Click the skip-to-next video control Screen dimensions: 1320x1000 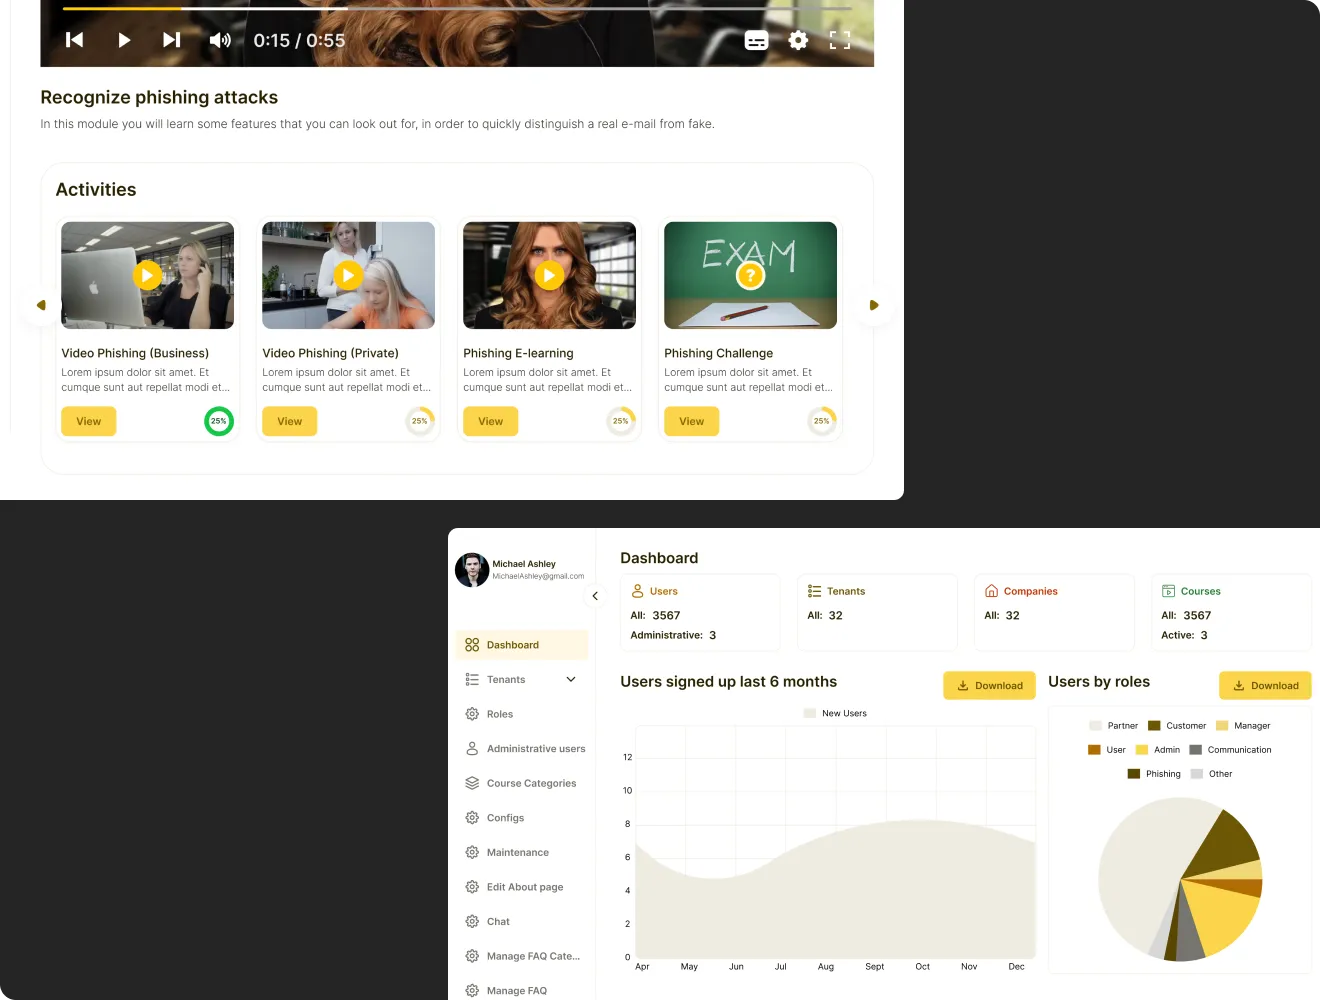click(x=172, y=40)
